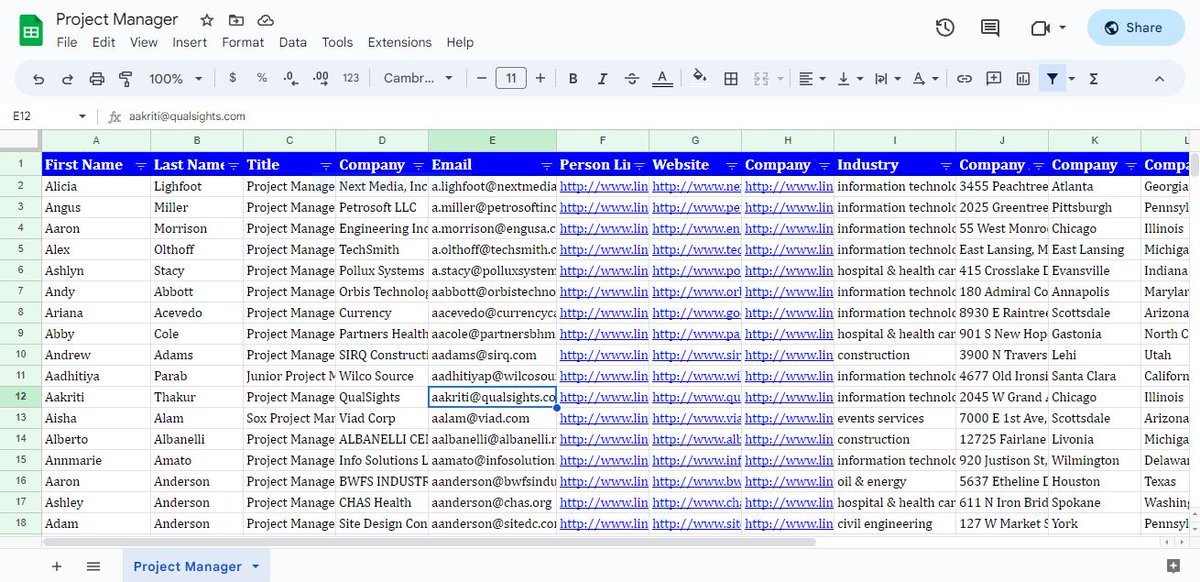
Task: Increase decimal places
Action: pyautogui.click(x=319, y=78)
